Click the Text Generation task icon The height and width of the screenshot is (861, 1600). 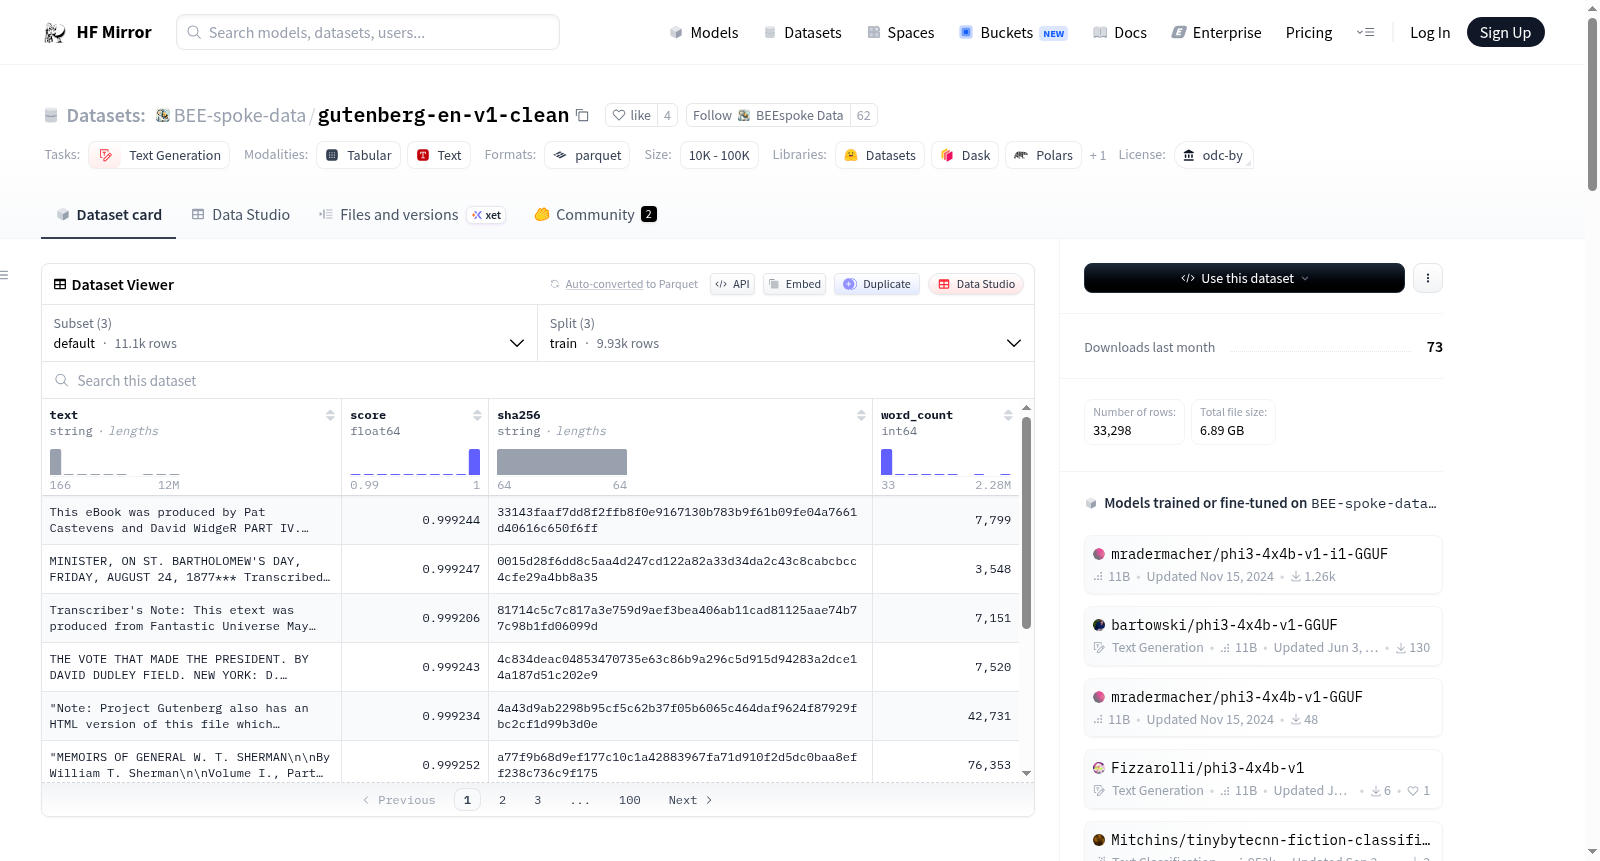(106, 155)
